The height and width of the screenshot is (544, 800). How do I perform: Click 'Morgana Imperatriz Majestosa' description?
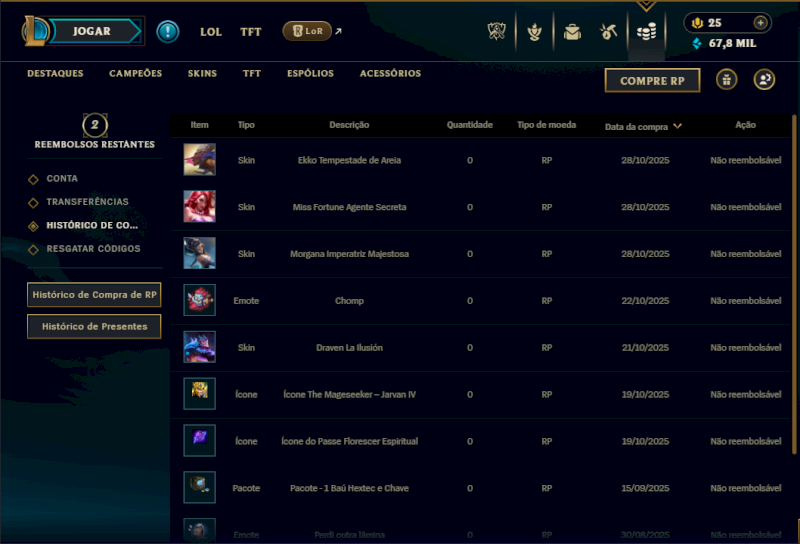click(349, 254)
